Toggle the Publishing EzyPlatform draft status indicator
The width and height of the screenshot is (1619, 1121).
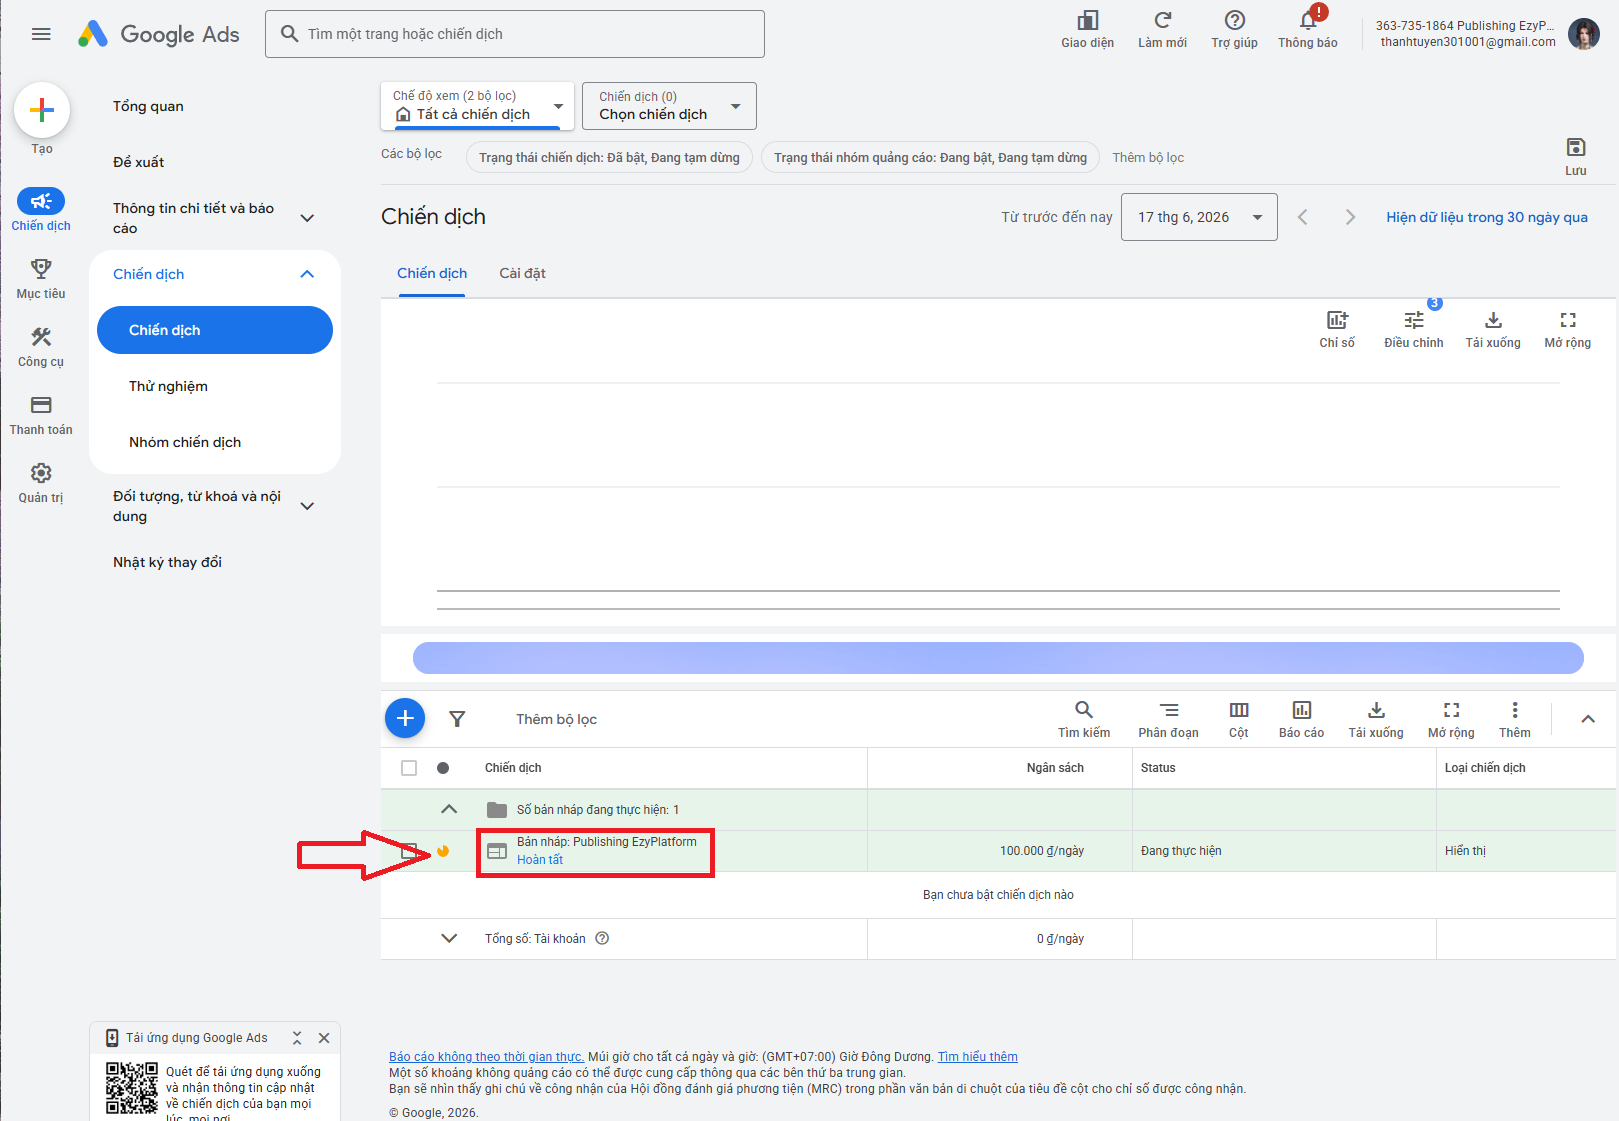[x=443, y=851]
